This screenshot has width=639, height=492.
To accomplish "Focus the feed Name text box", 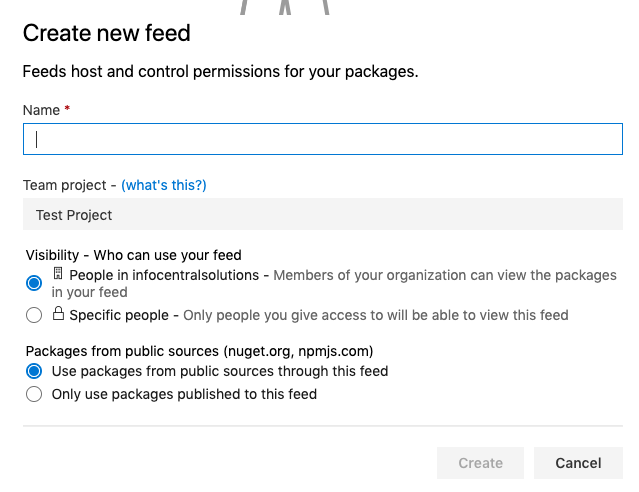I will click(x=323, y=139).
